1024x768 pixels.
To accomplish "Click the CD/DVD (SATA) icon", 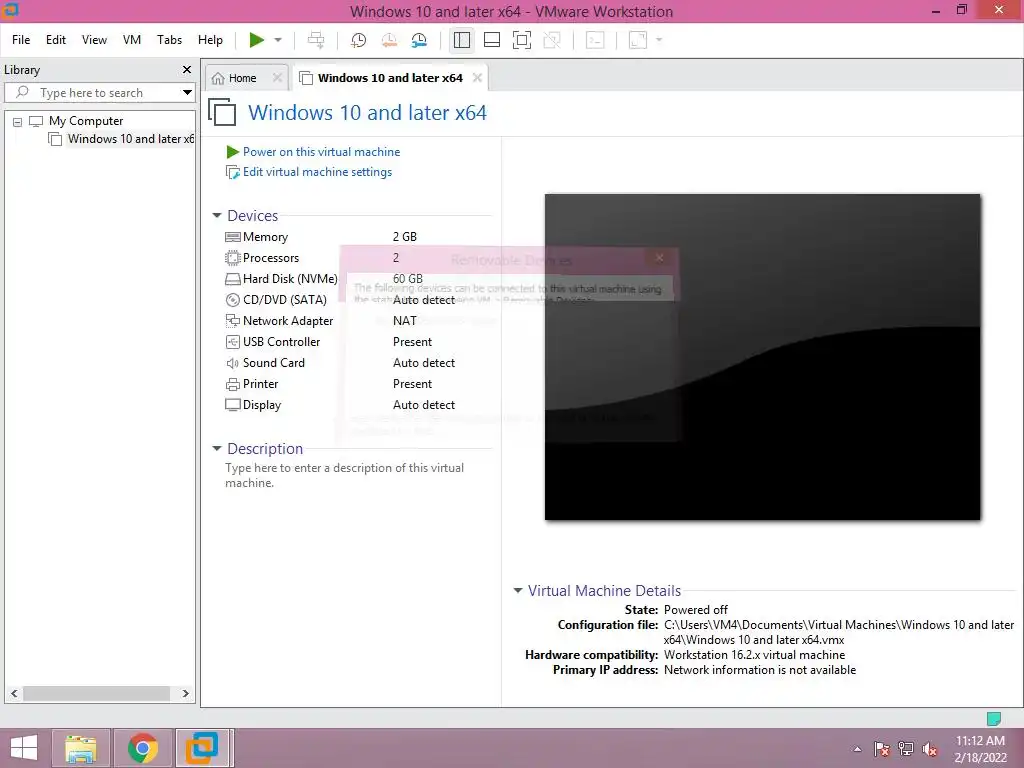I will point(232,300).
